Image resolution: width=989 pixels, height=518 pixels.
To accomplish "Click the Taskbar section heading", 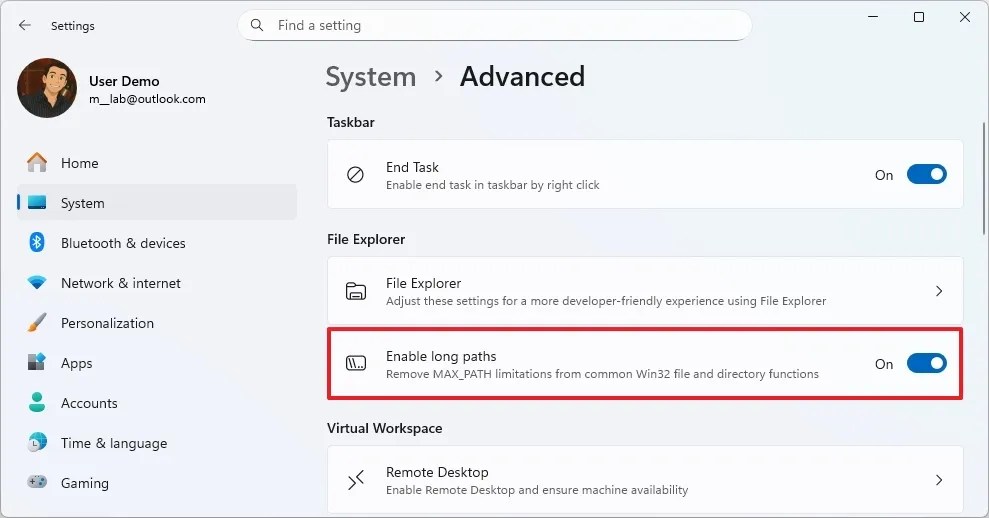I will click(x=351, y=122).
